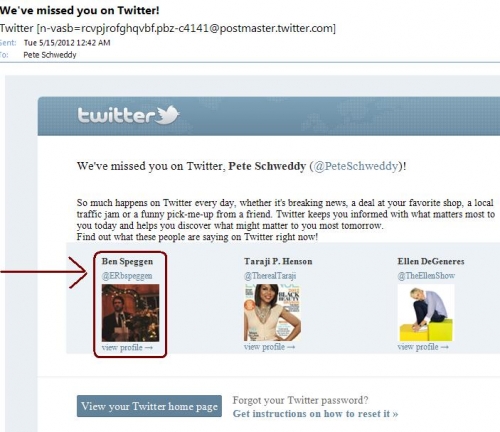
Task: Open Ben Speggen's profile photo
Action: [x=130, y=313]
